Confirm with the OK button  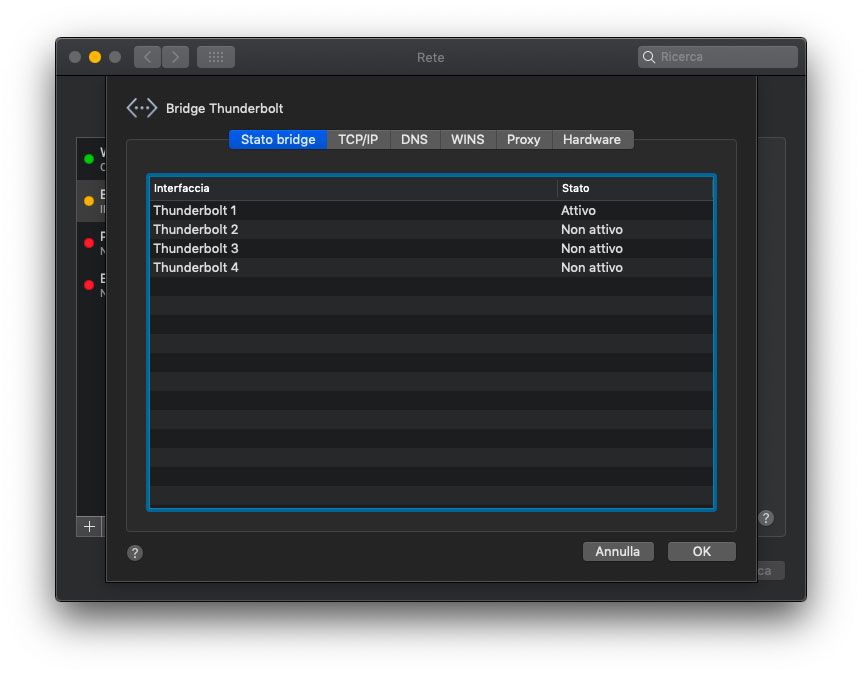point(701,551)
